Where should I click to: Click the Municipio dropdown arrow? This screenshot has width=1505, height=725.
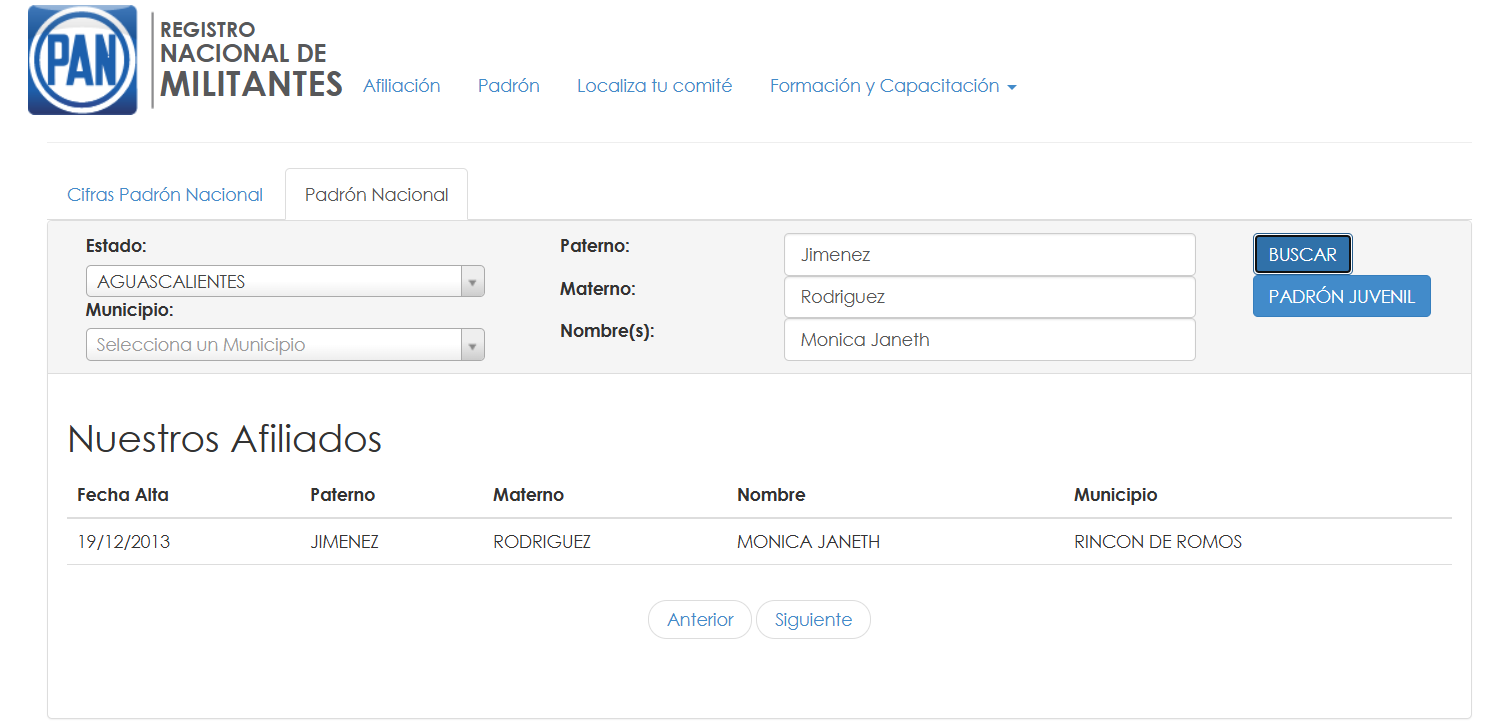(472, 345)
